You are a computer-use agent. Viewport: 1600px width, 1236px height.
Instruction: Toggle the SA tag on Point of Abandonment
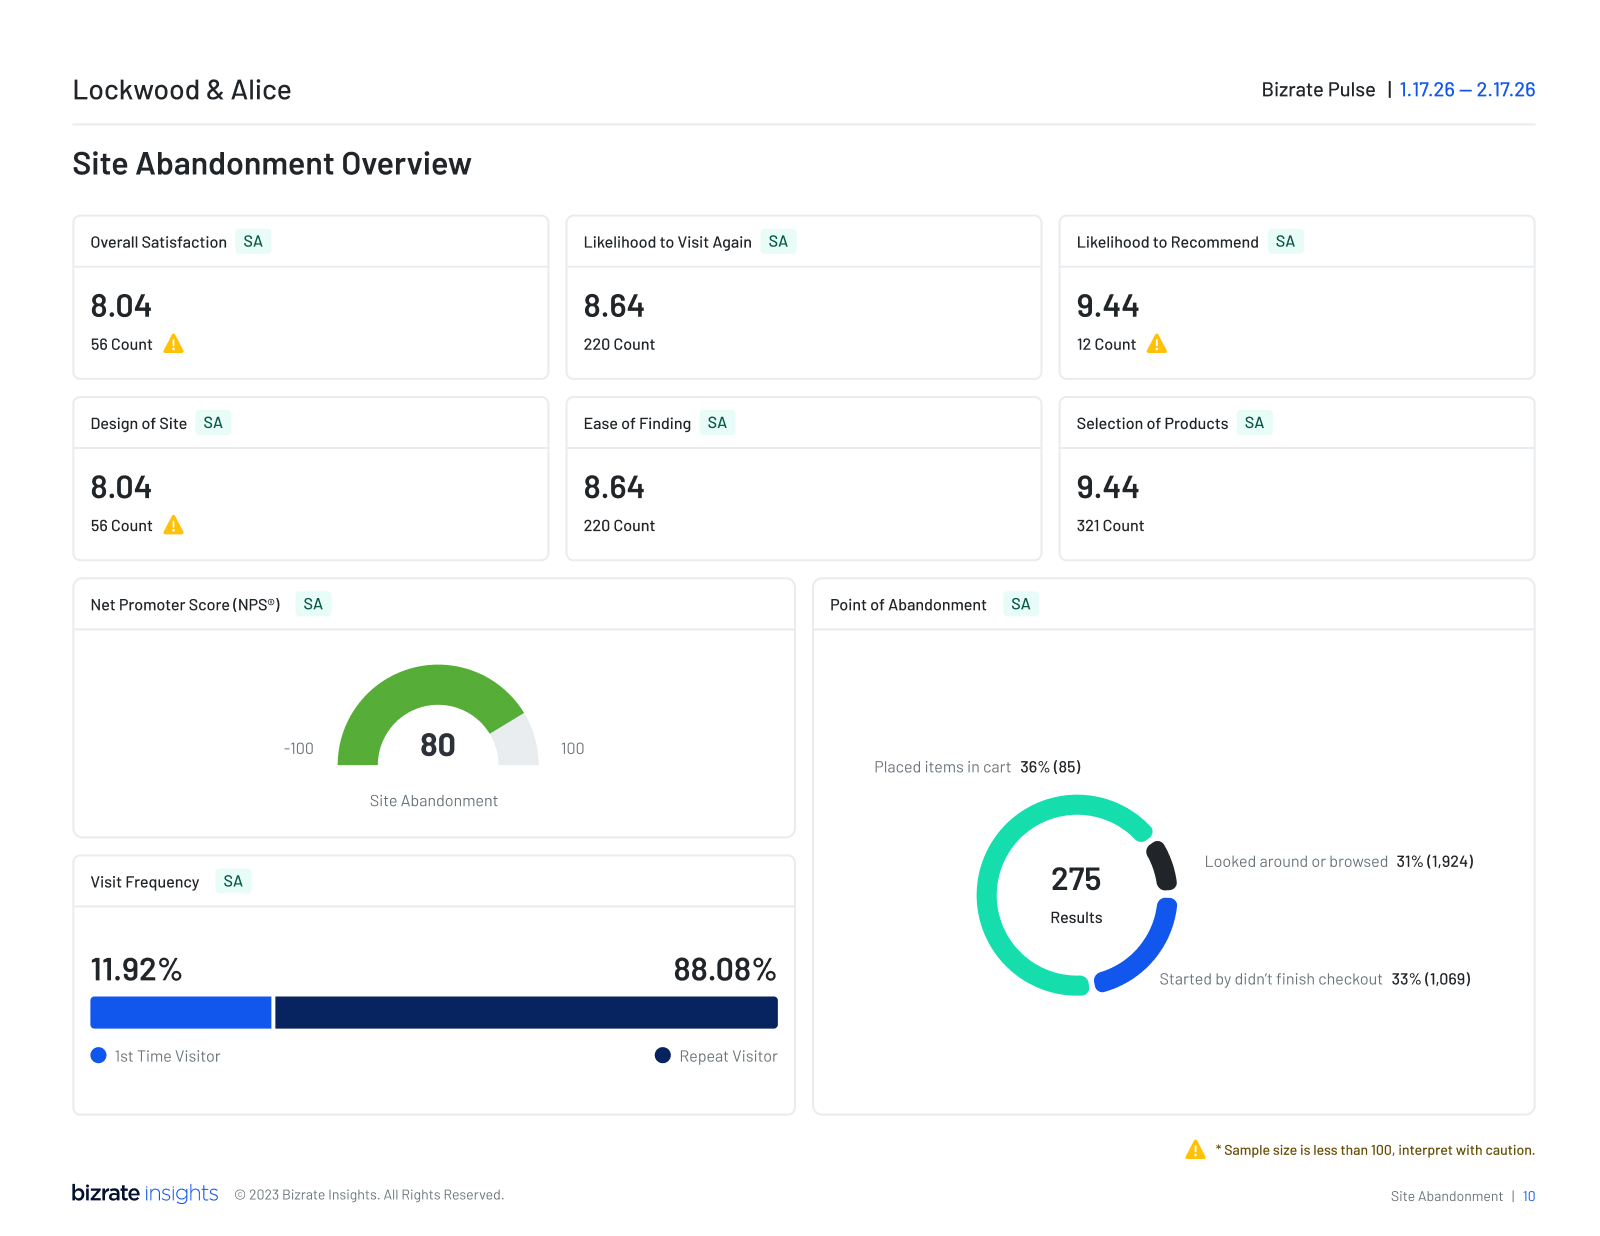pyautogui.click(x=1020, y=604)
